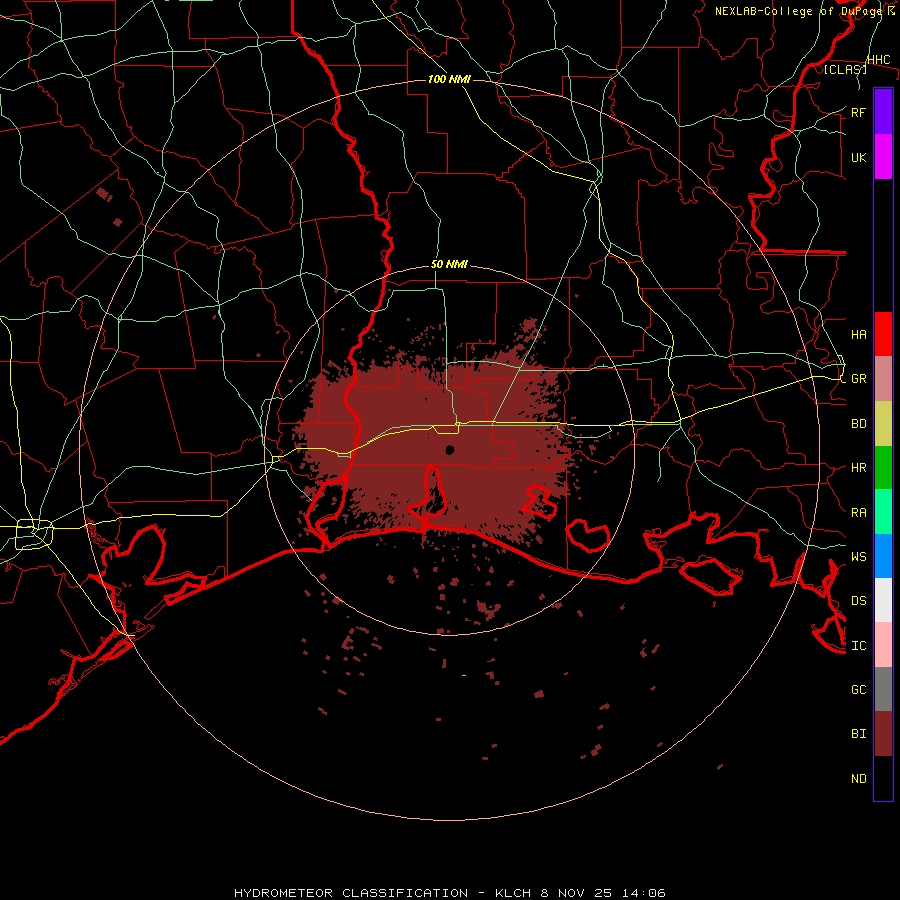Click the DS white legend swatch
The width and height of the screenshot is (900, 900).
pyautogui.click(x=883, y=600)
